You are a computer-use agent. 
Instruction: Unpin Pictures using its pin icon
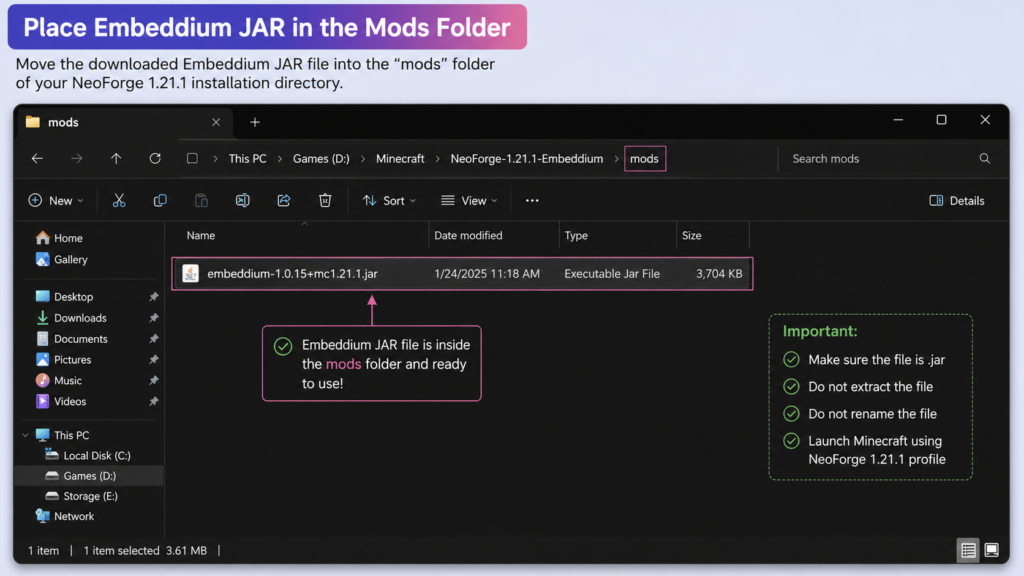coord(153,360)
